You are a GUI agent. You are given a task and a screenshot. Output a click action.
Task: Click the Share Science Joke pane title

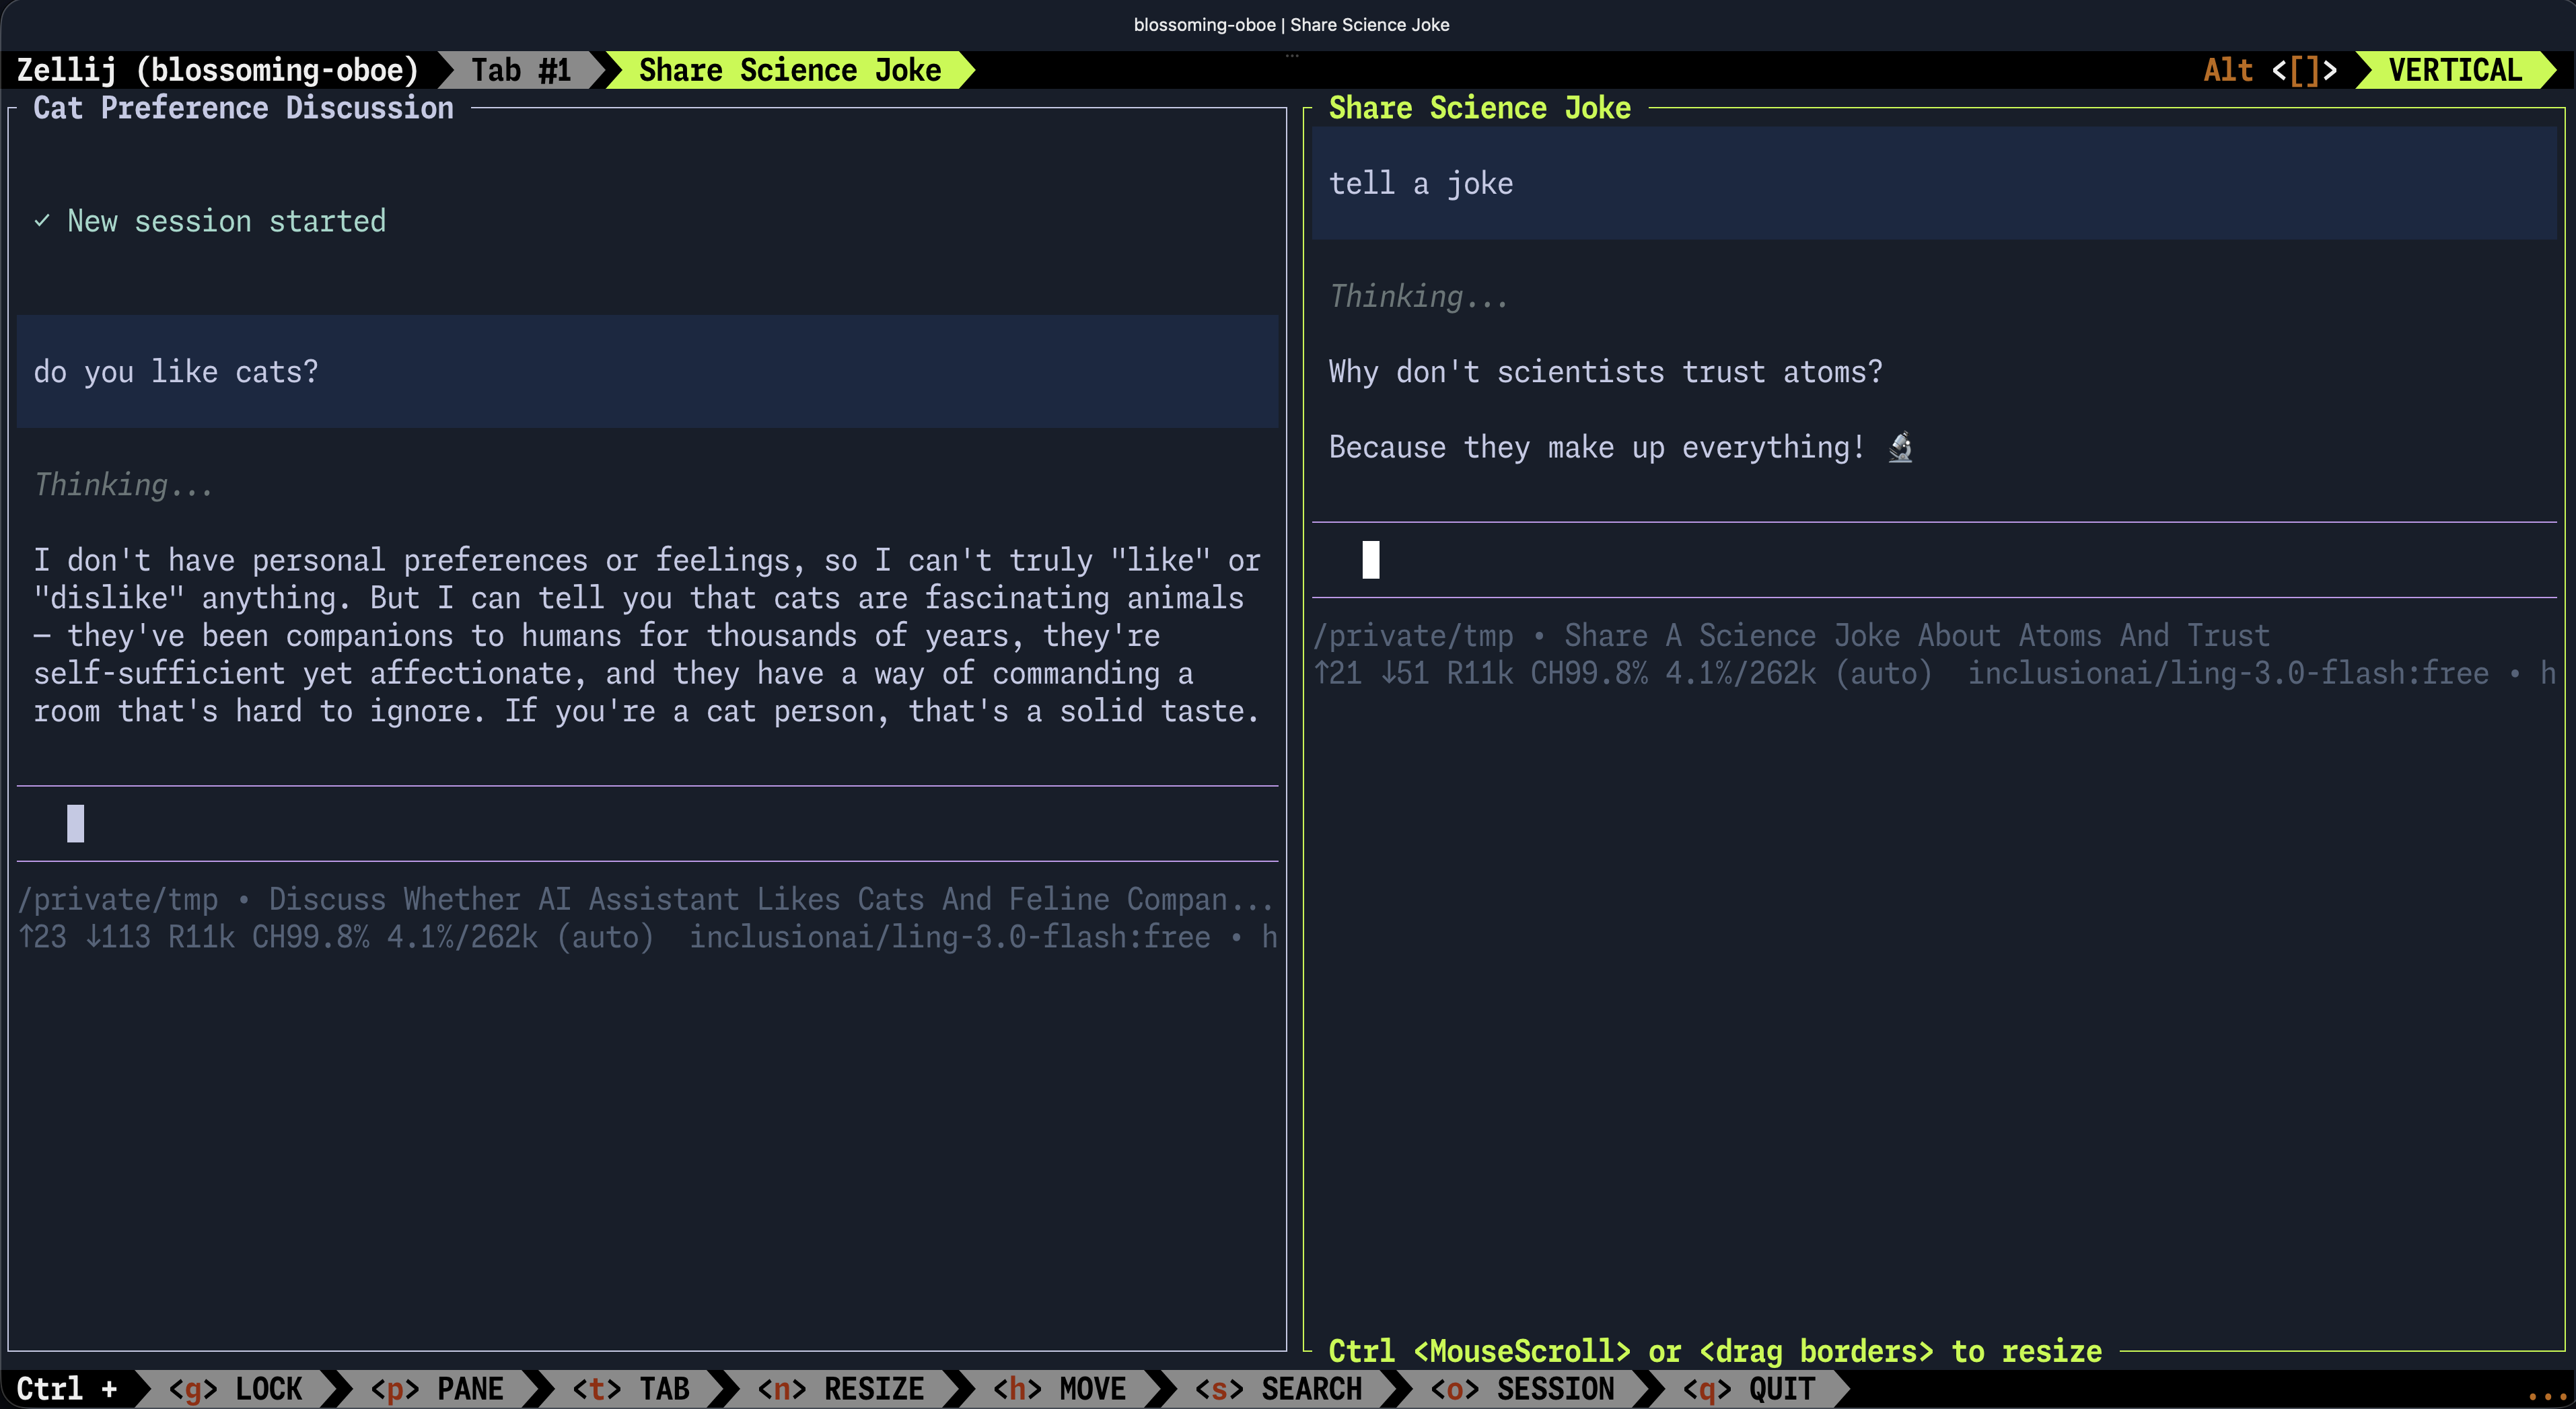[1479, 108]
